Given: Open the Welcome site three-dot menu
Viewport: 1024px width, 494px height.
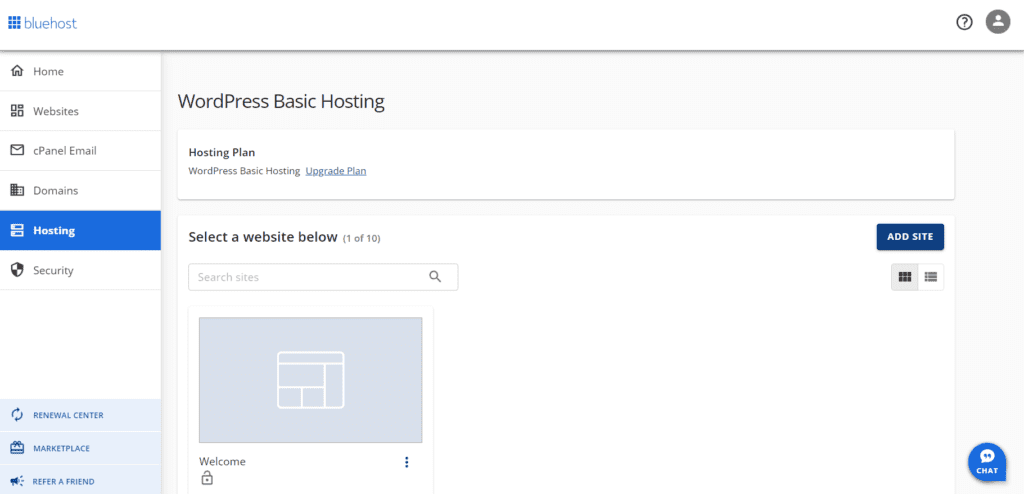Looking at the screenshot, I should click(x=407, y=462).
